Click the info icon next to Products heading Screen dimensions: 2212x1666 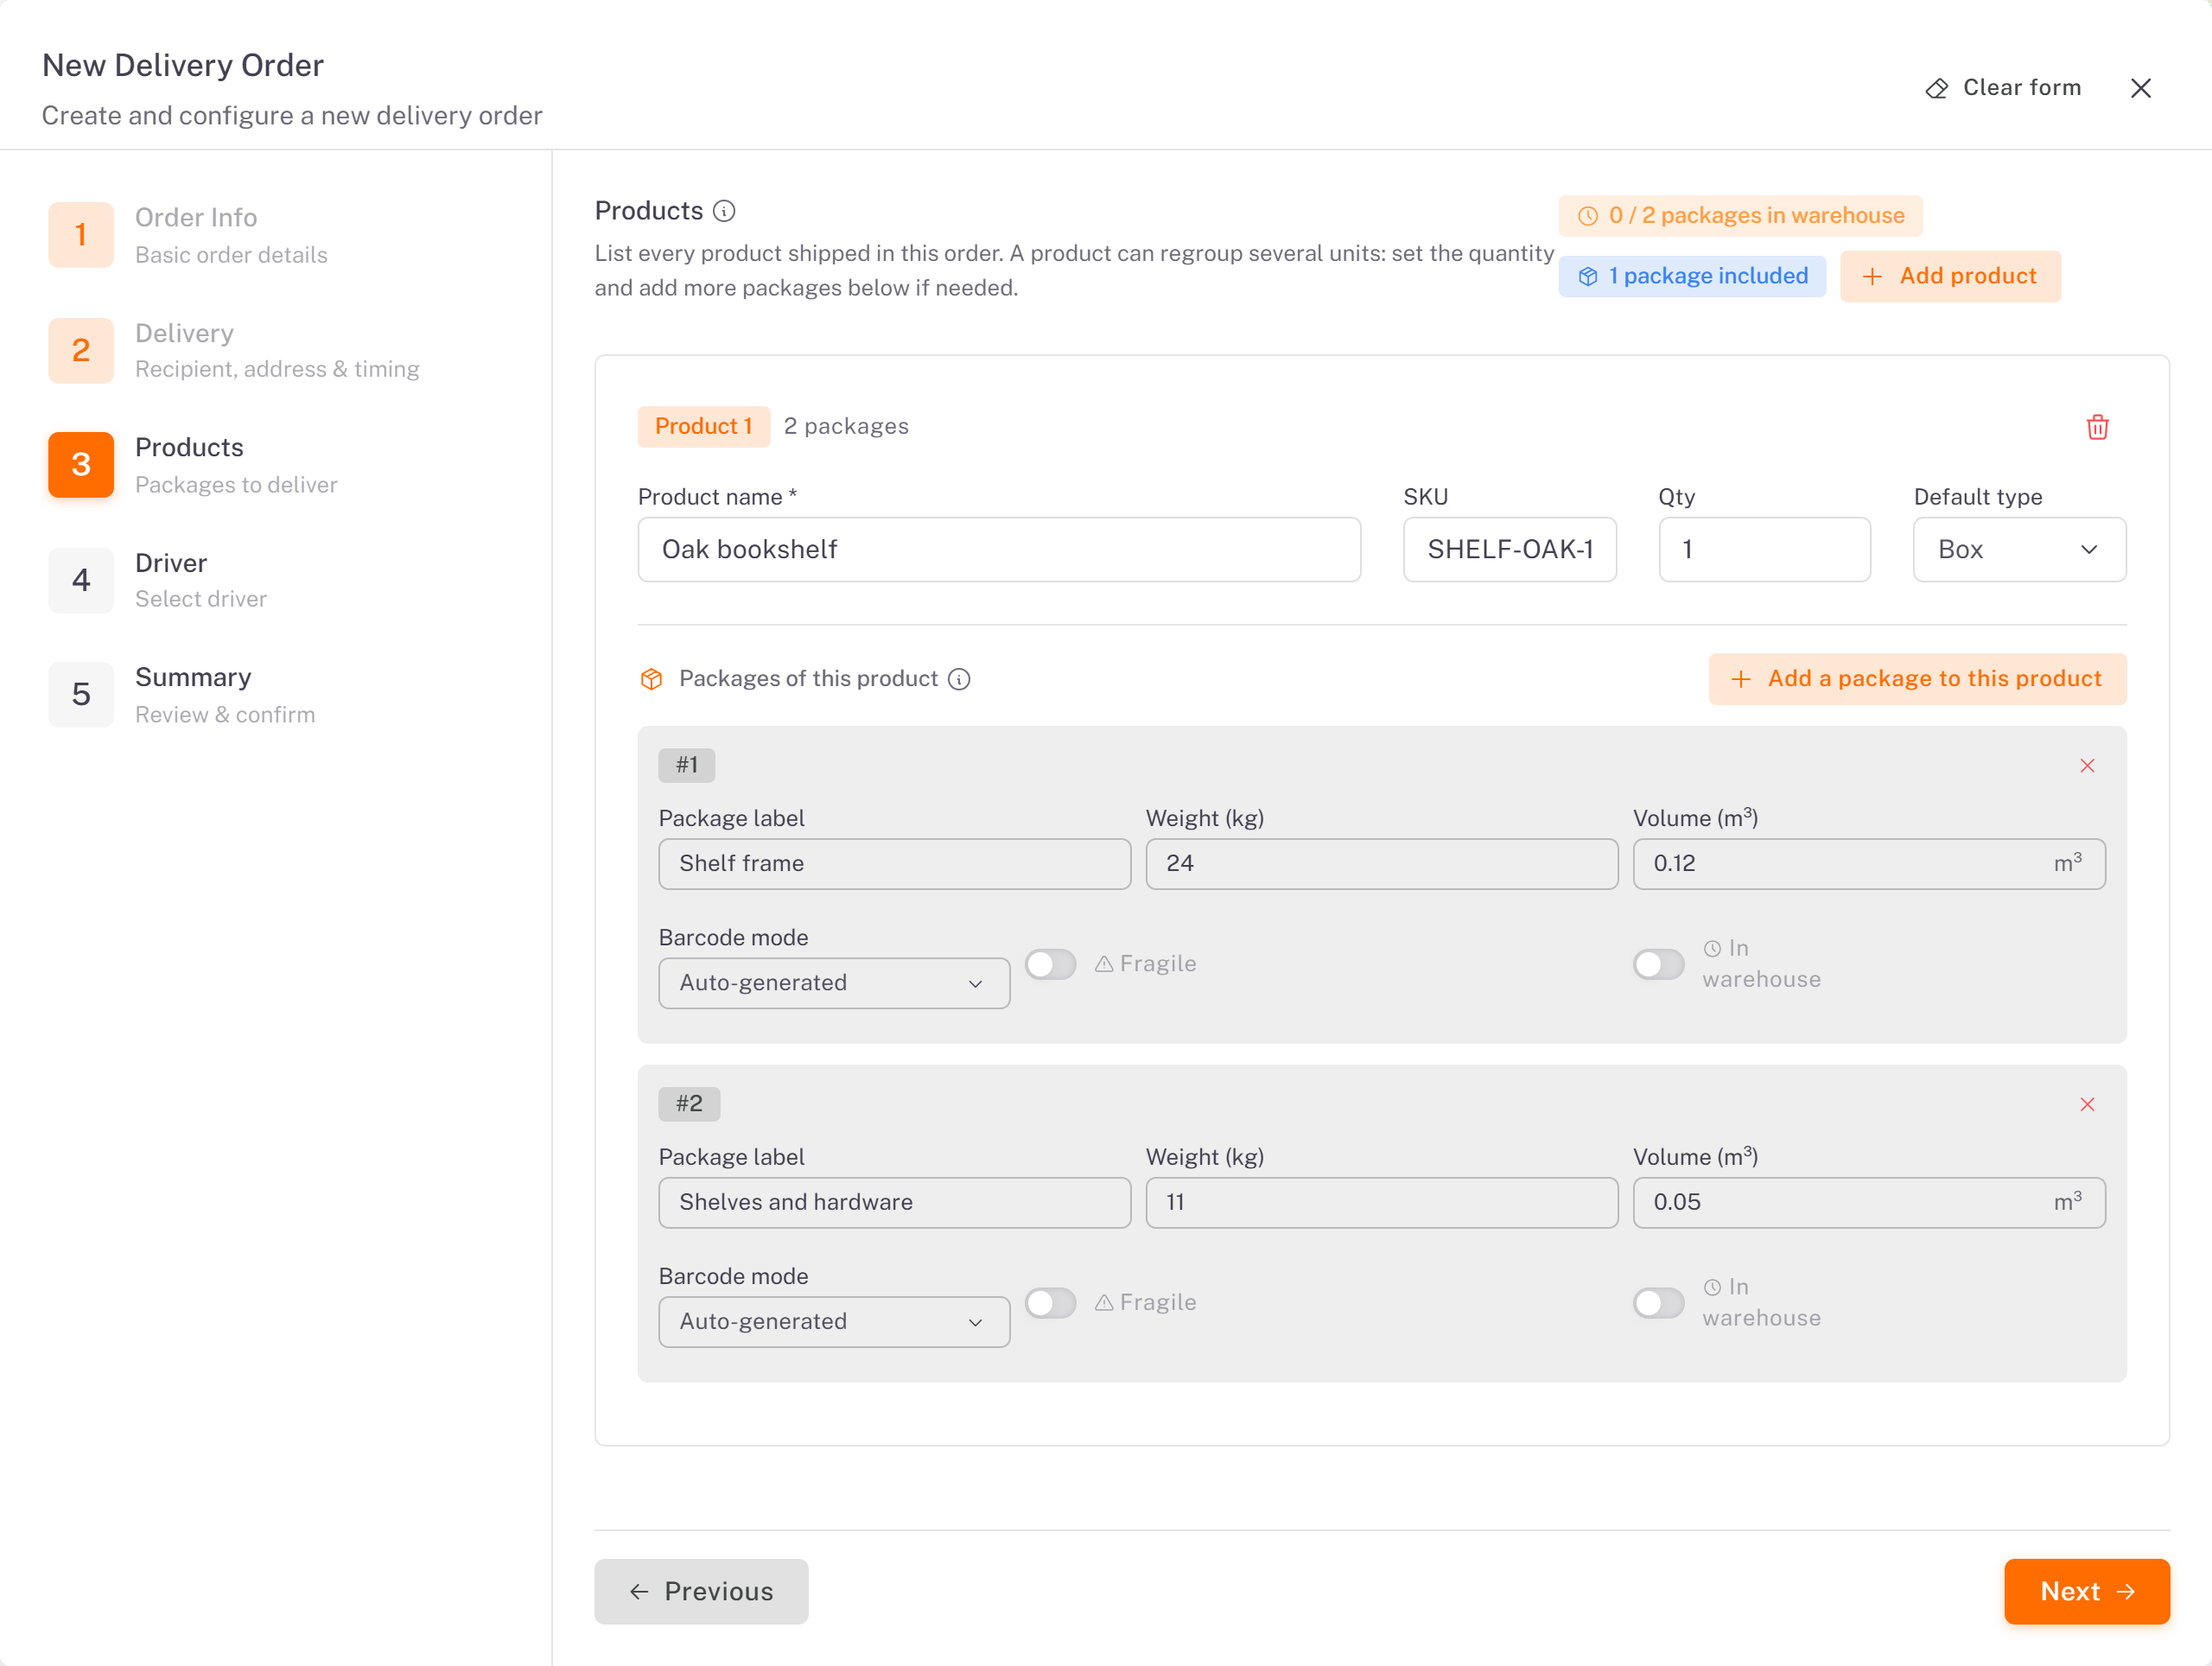(x=724, y=211)
